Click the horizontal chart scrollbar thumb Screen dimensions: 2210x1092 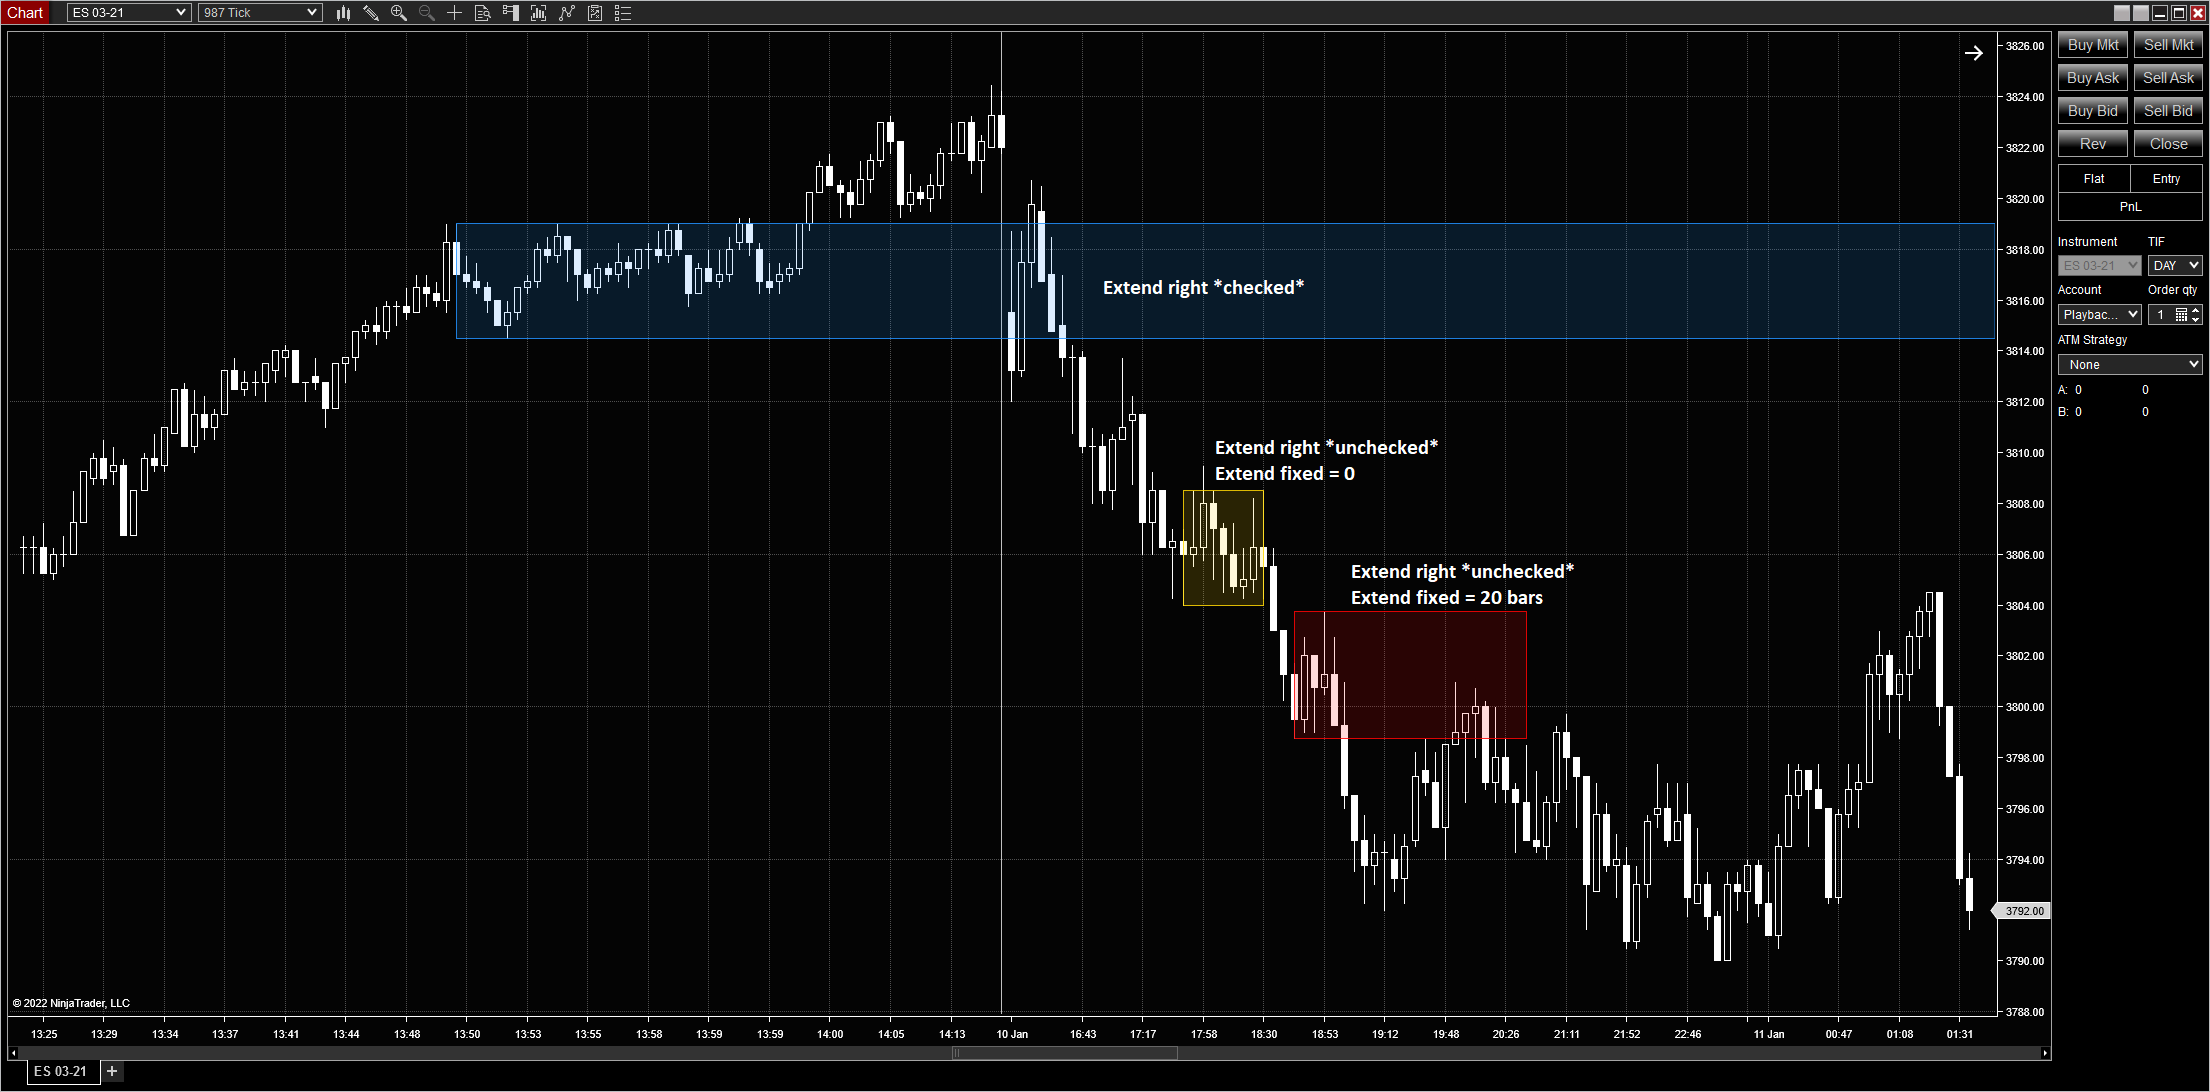1065,1052
